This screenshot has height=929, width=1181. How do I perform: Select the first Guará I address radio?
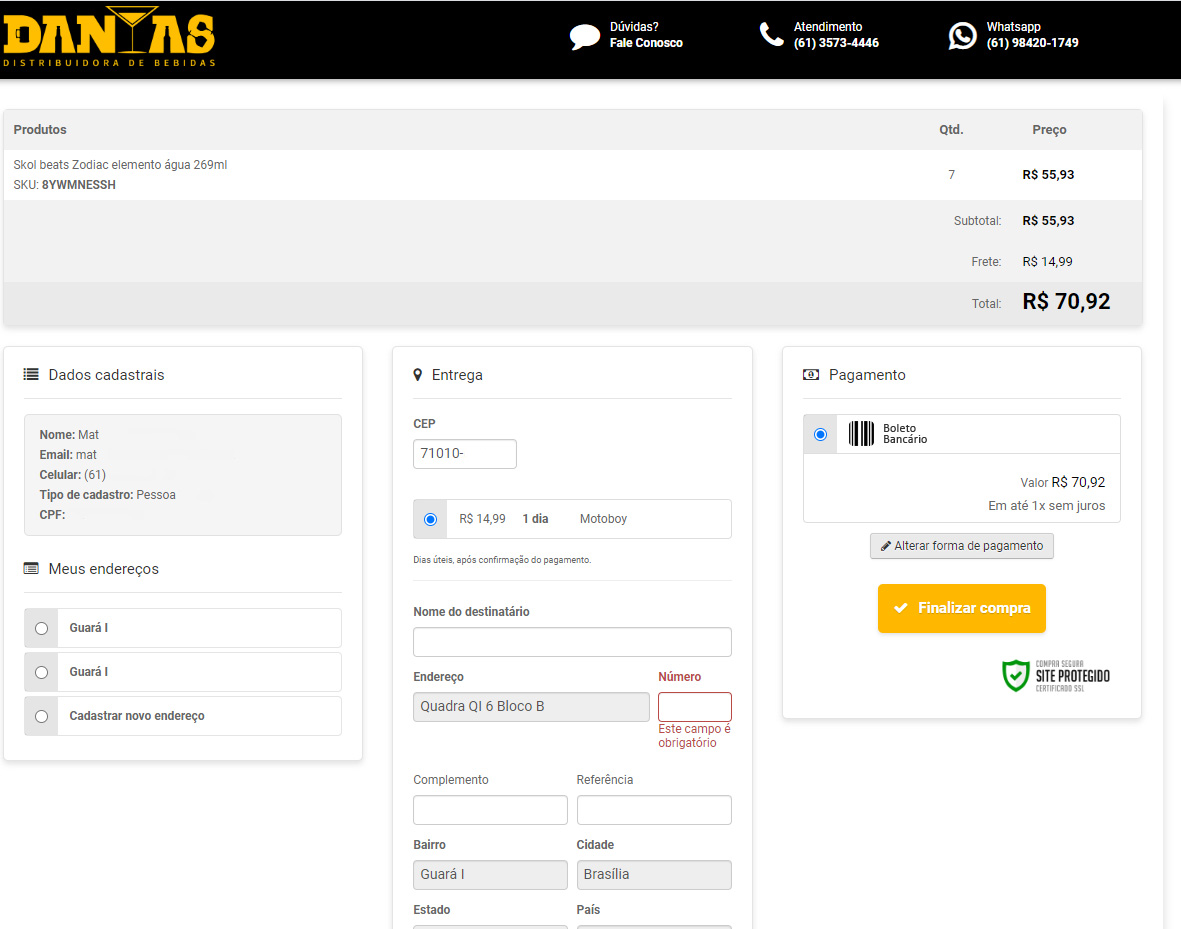41,628
